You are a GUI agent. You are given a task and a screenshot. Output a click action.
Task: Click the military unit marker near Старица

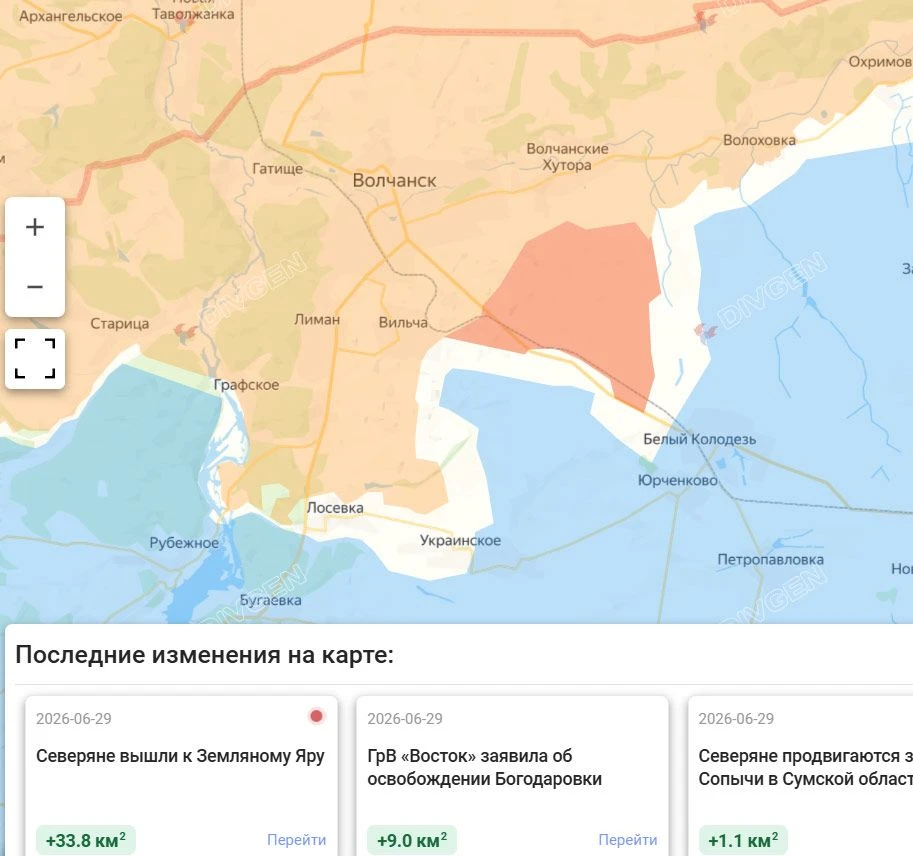coord(186,333)
